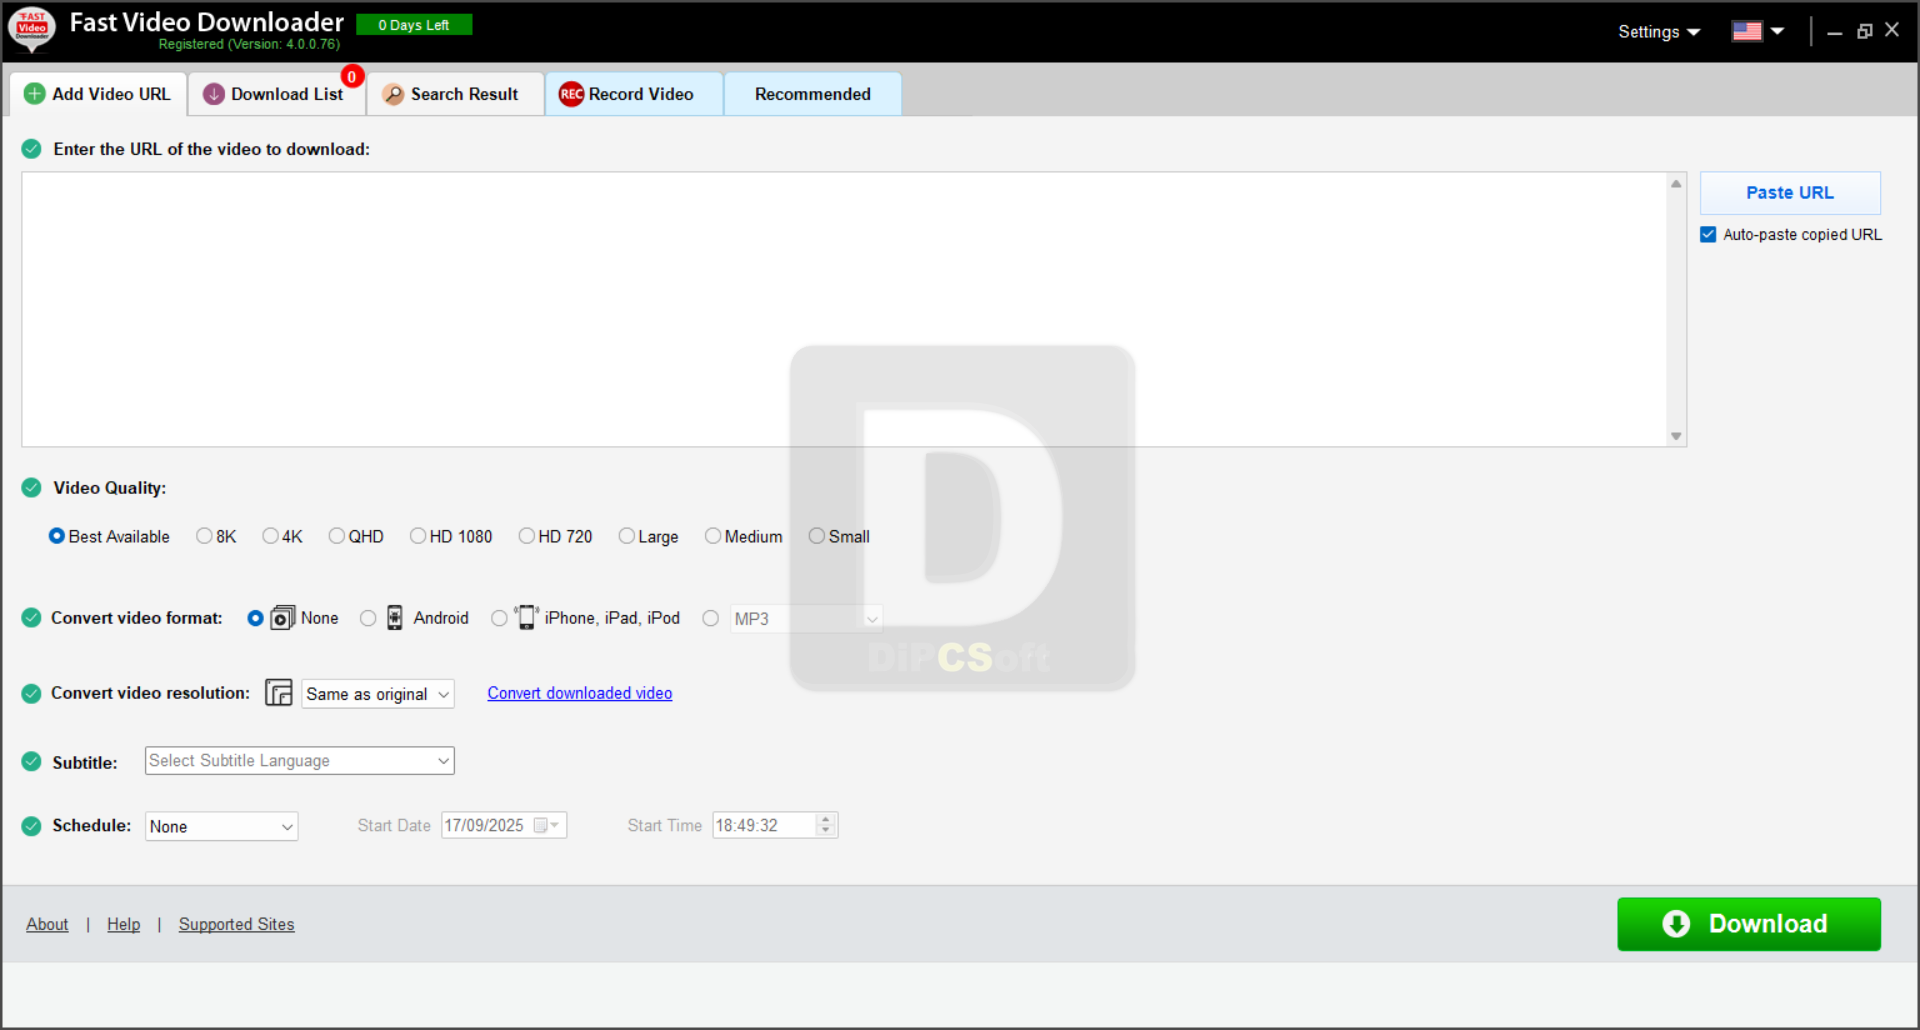Switch to the Add Video URL tab

coord(99,94)
